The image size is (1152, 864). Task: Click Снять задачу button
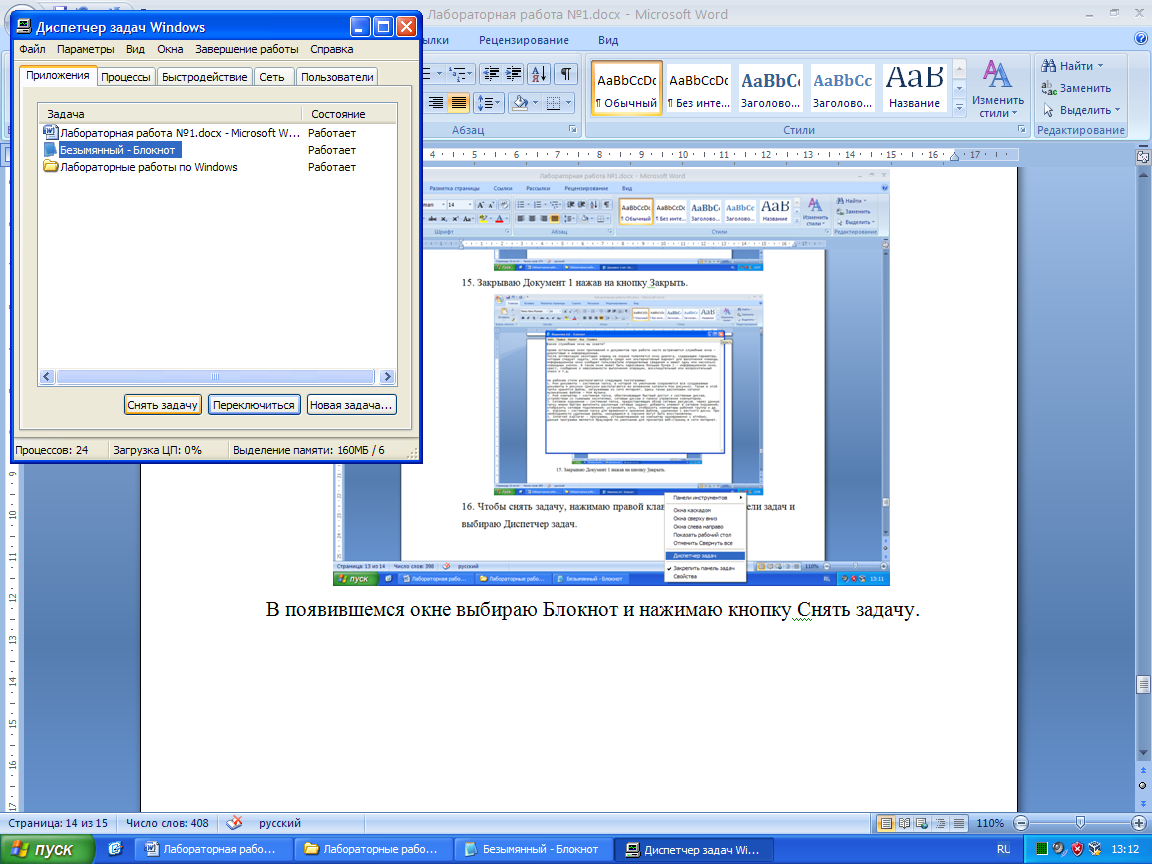point(162,405)
